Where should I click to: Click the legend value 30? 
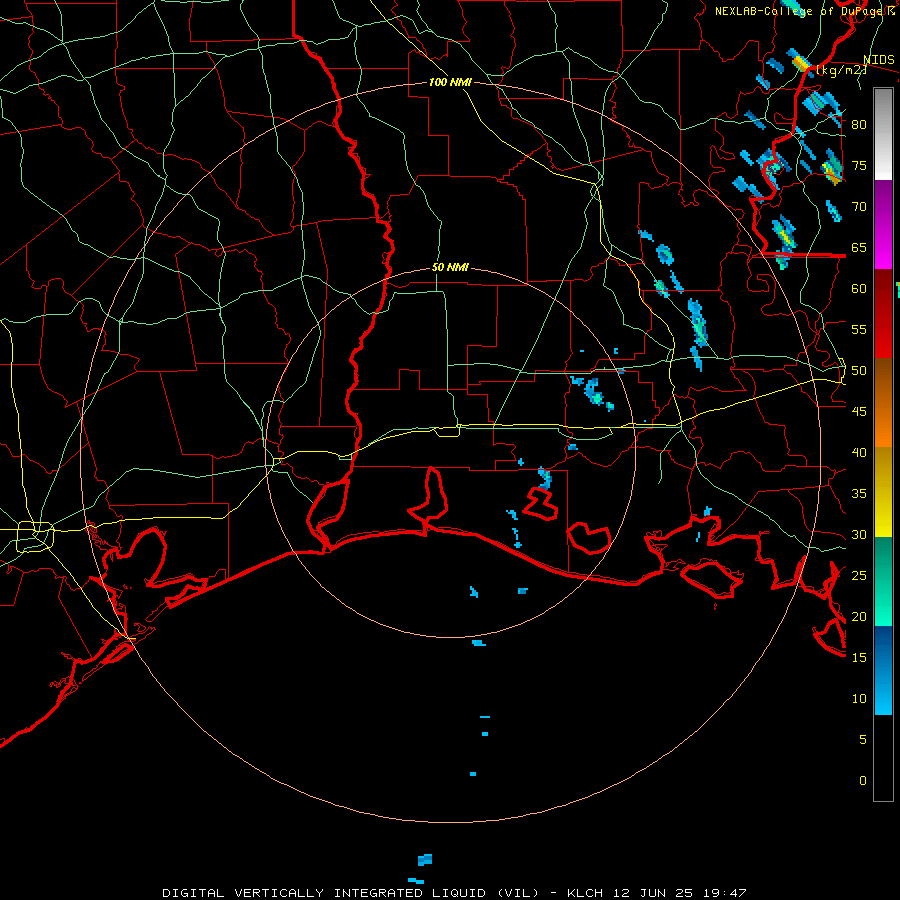click(x=859, y=535)
